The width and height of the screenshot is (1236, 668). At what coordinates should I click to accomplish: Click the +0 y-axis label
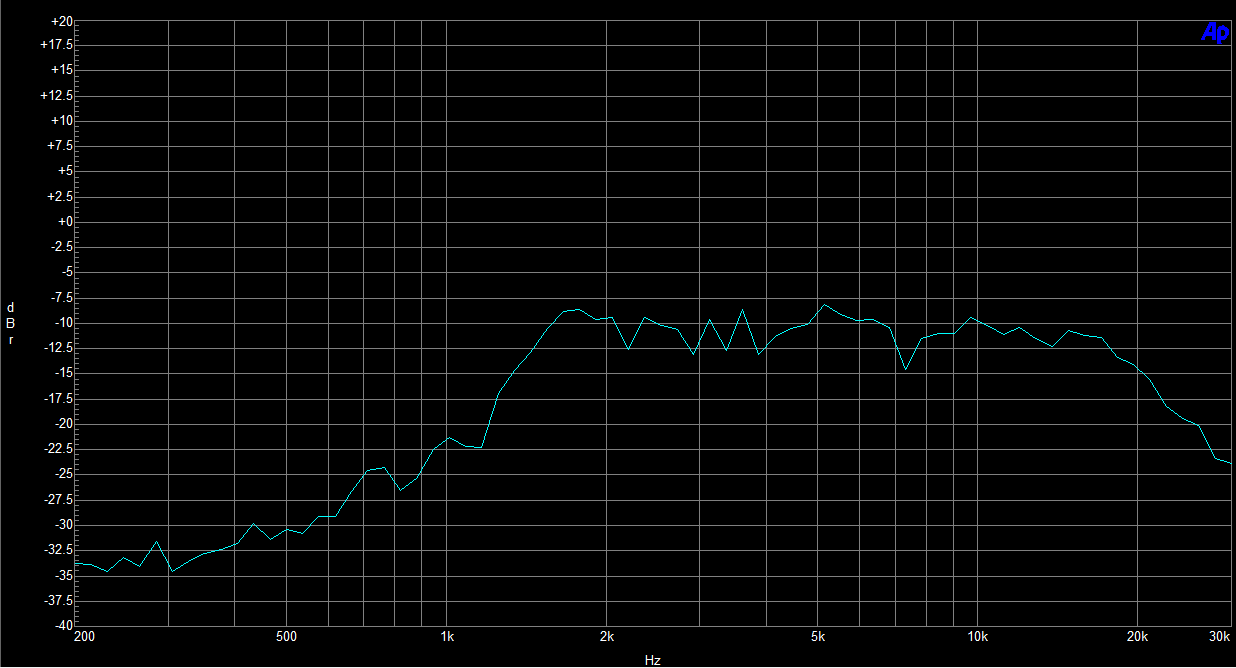click(64, 221)
